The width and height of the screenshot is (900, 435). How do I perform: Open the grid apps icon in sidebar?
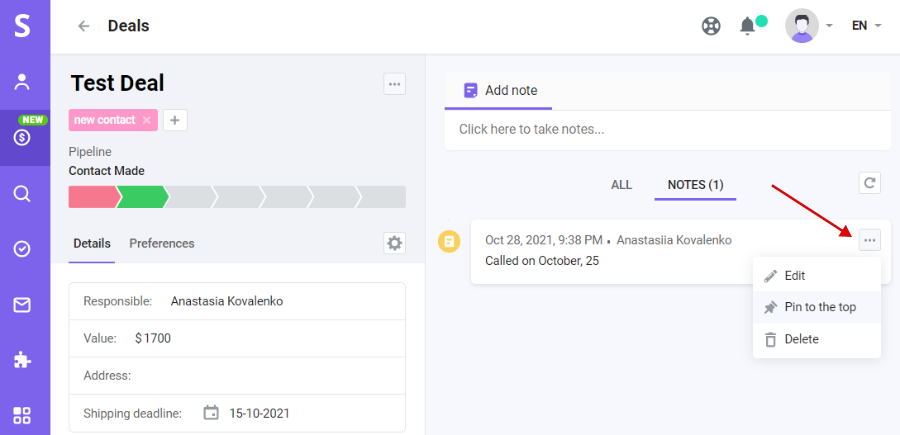point(22,415)
